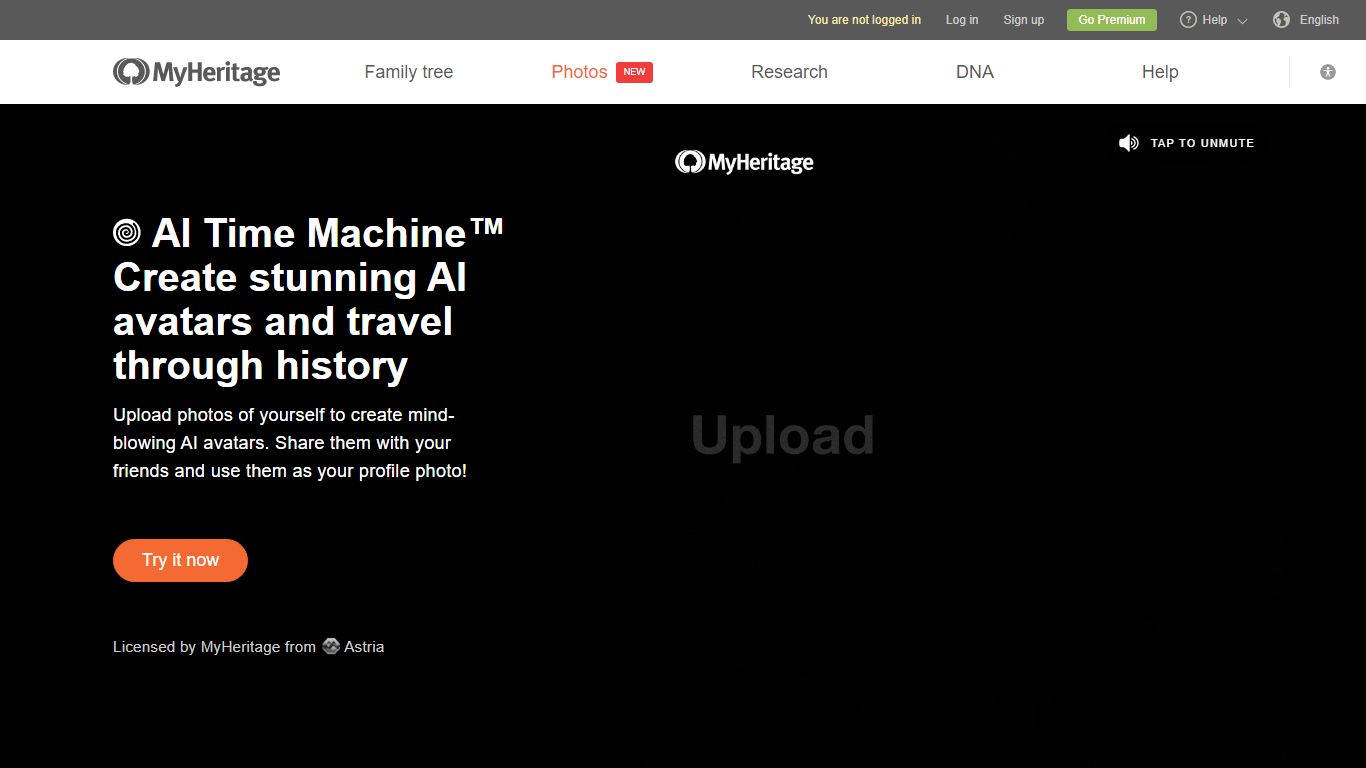The height and width of the screenshot is (768, 1366).
Task: Click the globe icon next to English
Action: (x=1281, y=19)
